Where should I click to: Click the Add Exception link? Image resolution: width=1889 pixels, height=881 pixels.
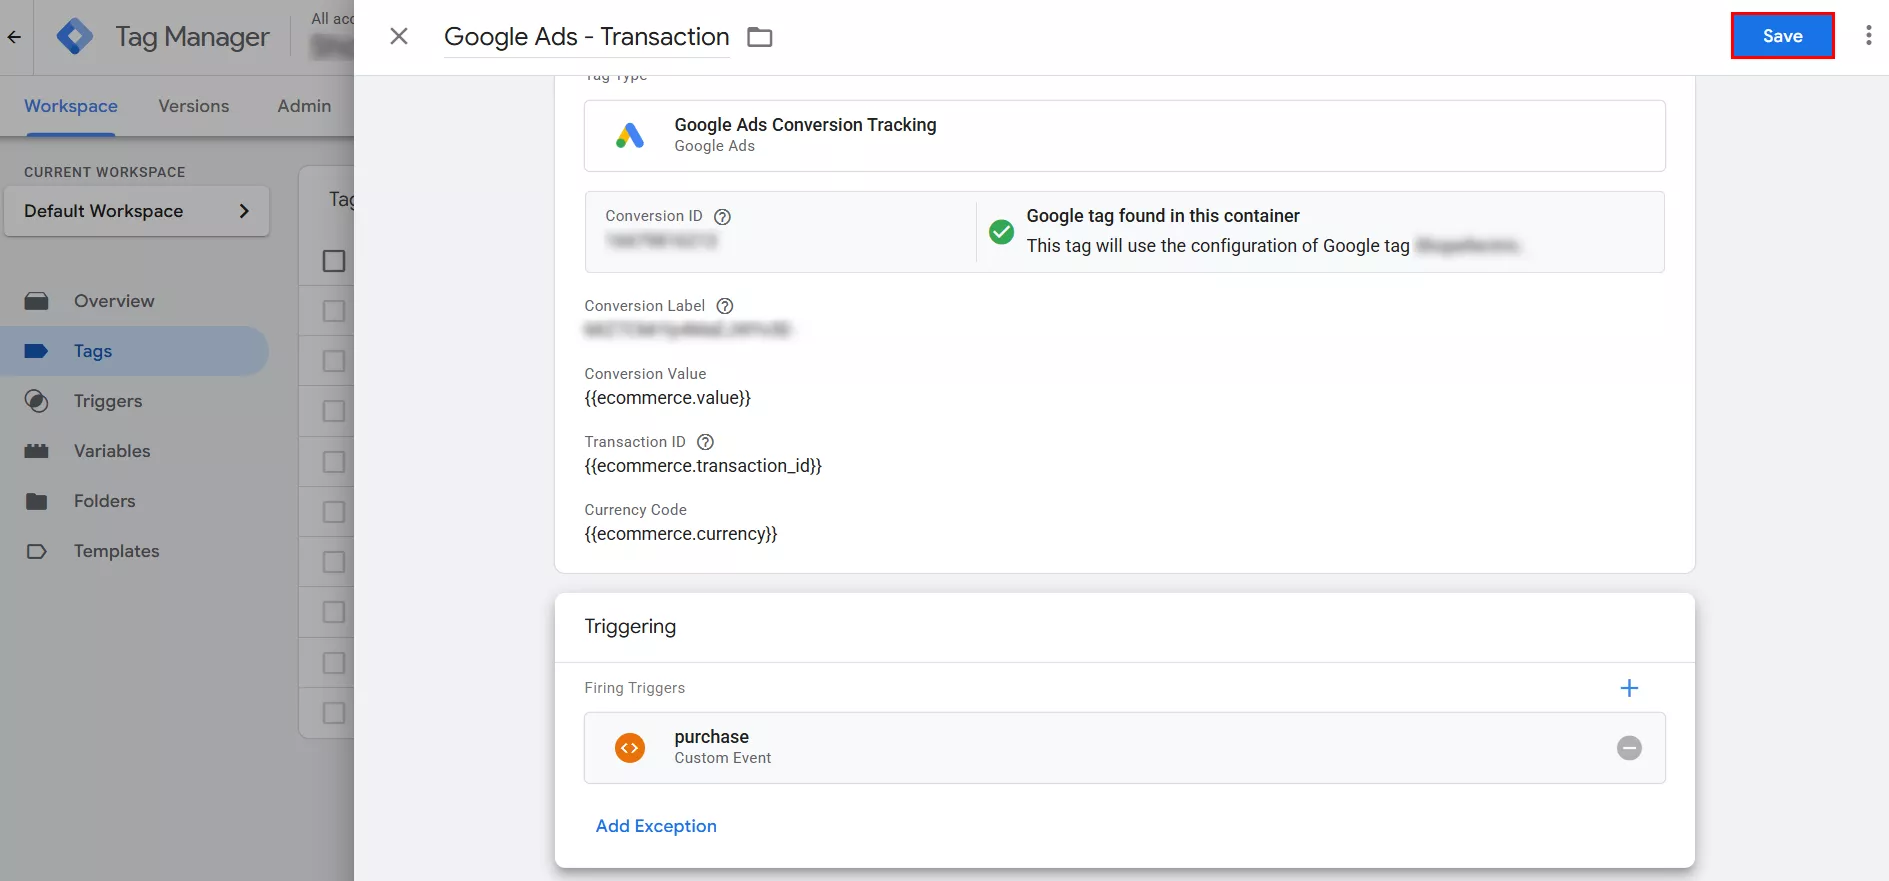click(x=656, y=826)
